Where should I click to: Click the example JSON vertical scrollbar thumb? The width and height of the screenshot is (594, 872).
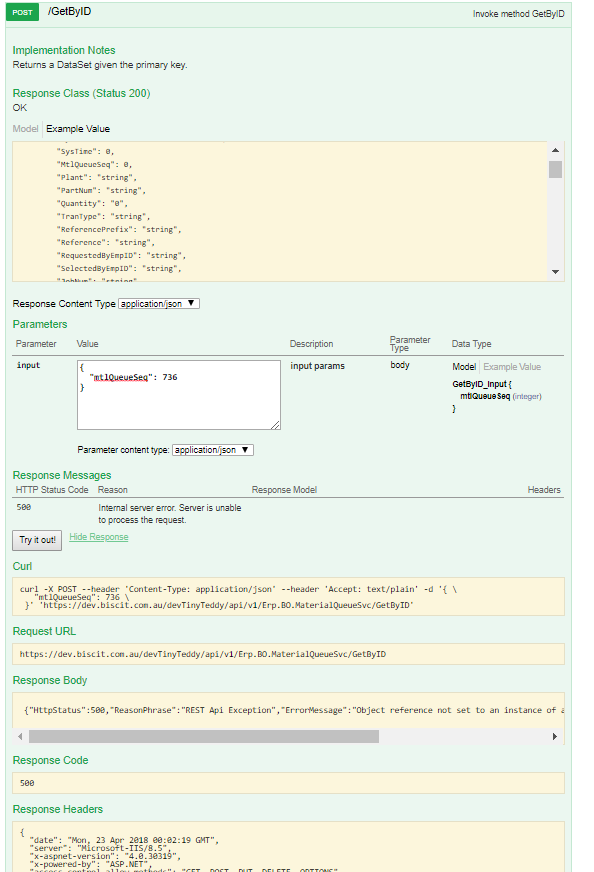pyautogui.click(x=555, y=169)
